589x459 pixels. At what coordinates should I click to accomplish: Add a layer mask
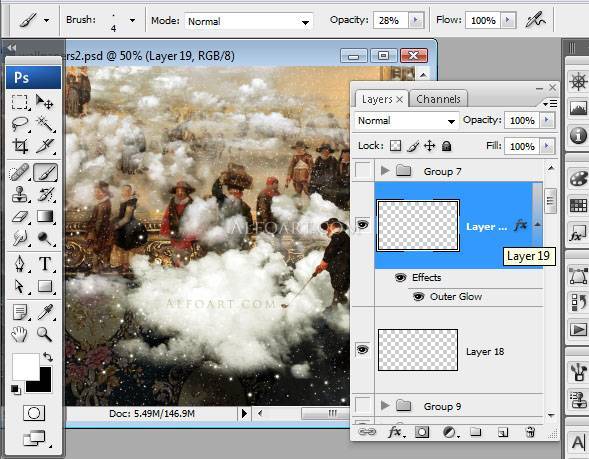coord(422,432)
